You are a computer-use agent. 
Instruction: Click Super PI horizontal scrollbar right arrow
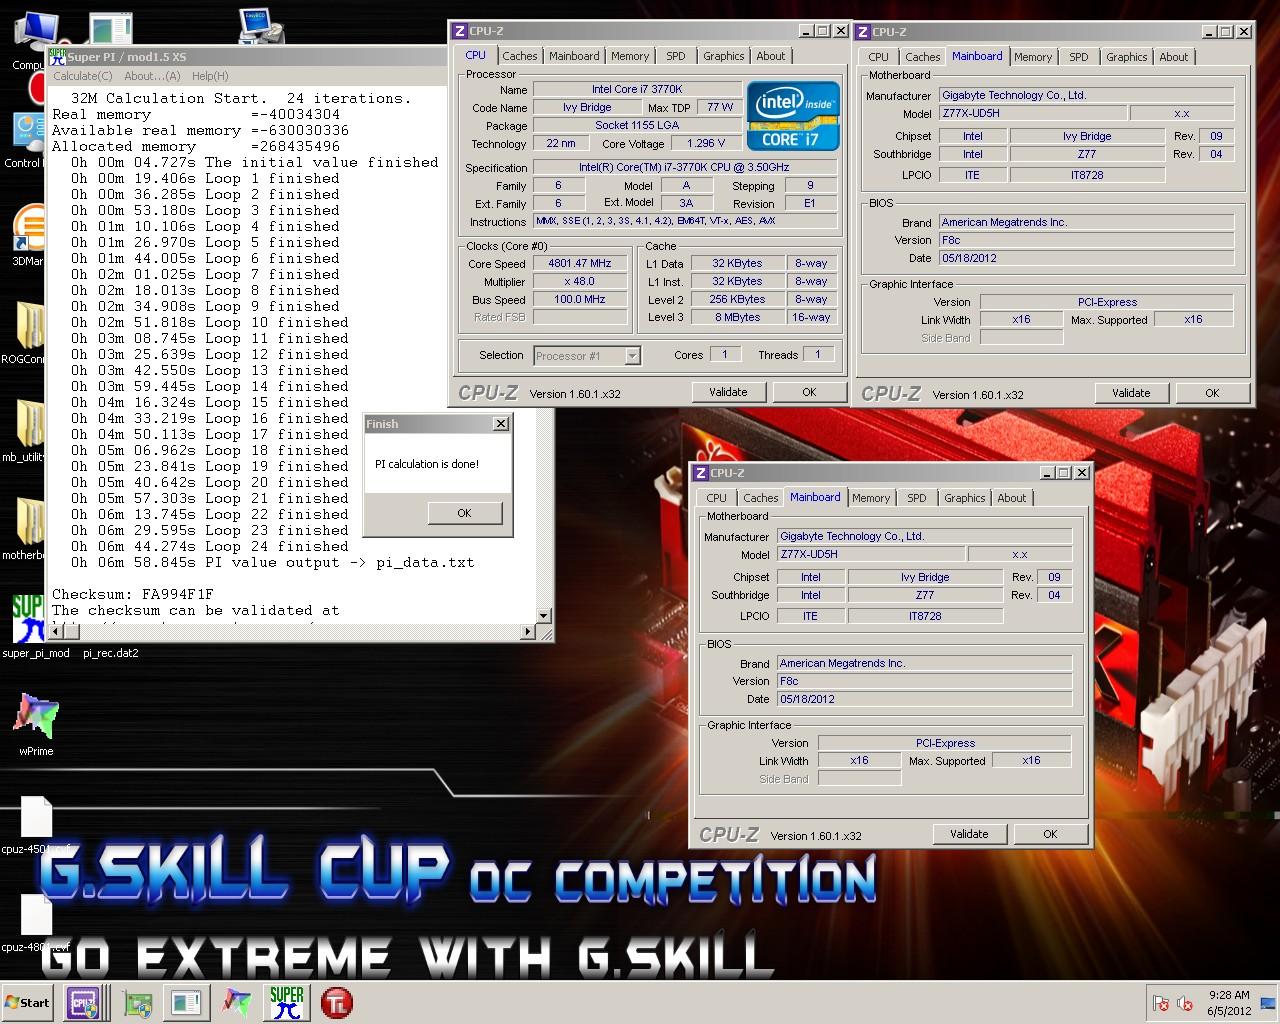click(529, 631)
